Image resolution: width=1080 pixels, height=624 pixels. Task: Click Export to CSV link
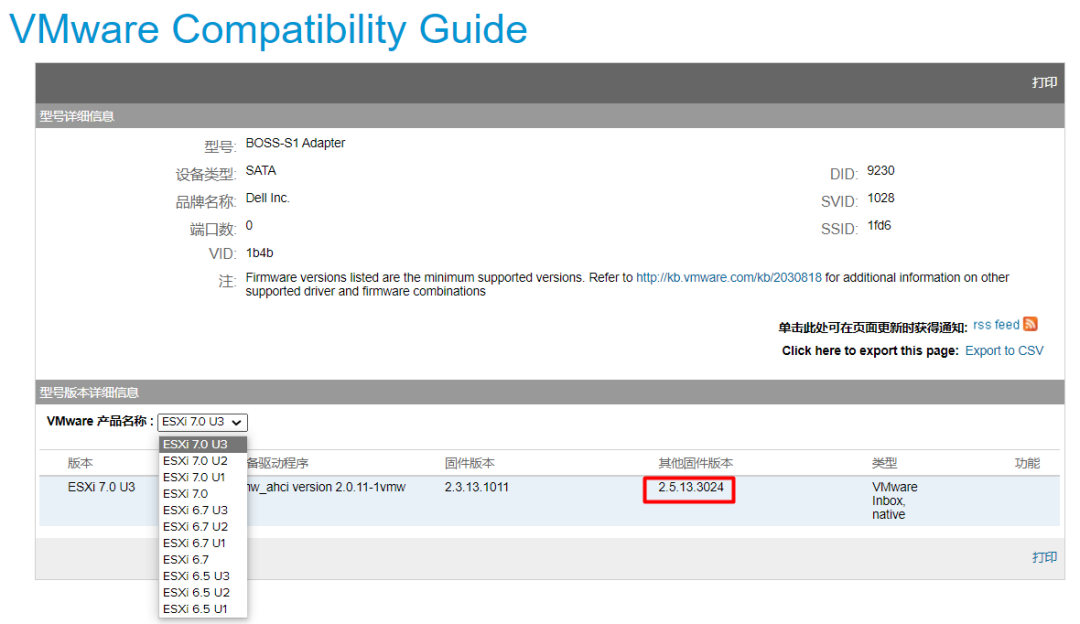(1004, 351)
